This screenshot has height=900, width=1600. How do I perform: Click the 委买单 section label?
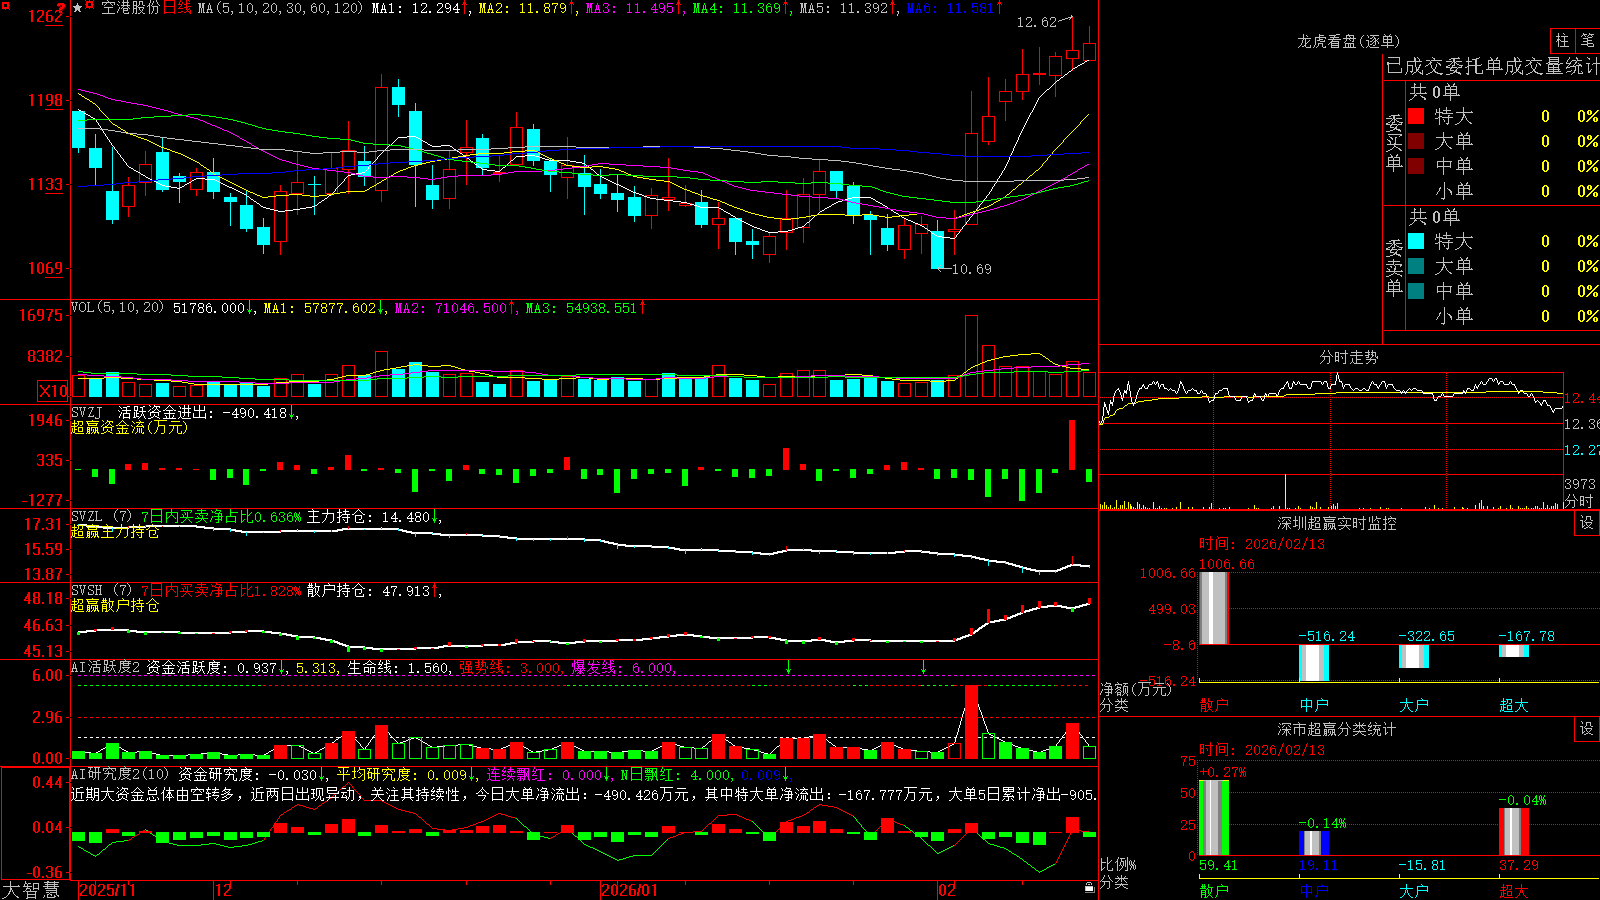point(1394,142)
